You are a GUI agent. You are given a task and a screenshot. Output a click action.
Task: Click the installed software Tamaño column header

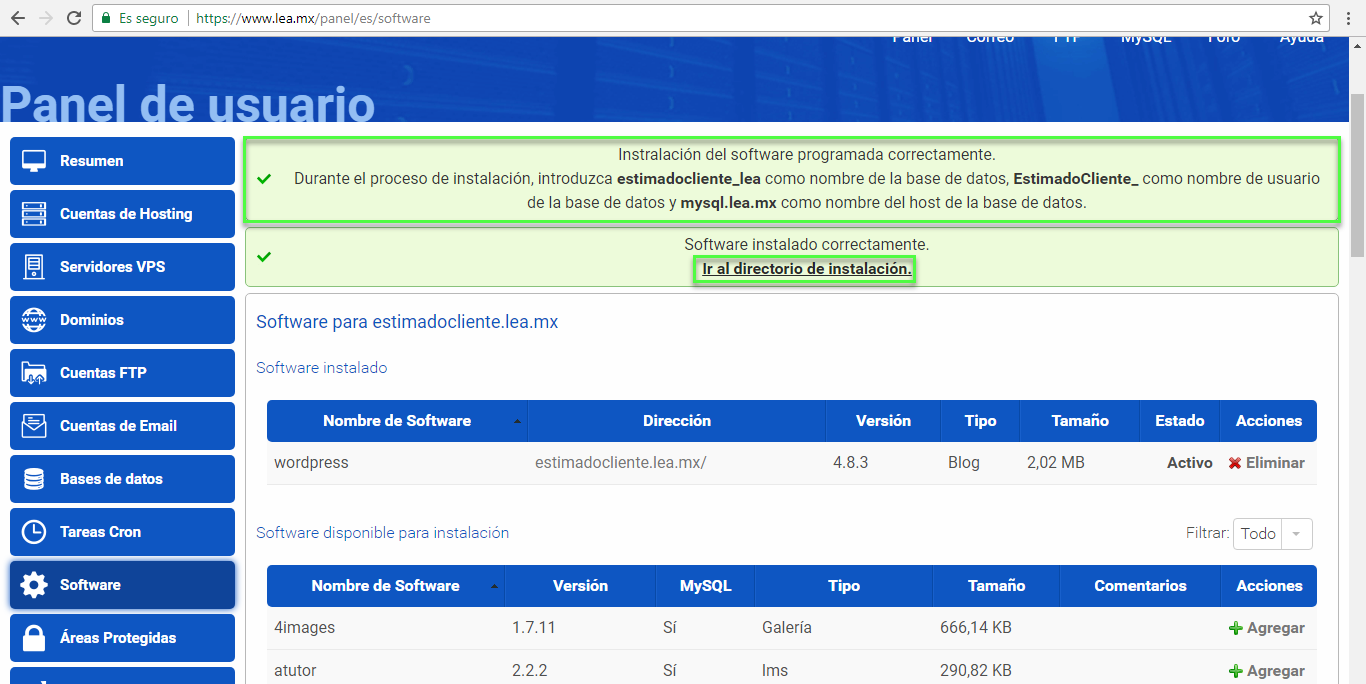pos(1080,421)
